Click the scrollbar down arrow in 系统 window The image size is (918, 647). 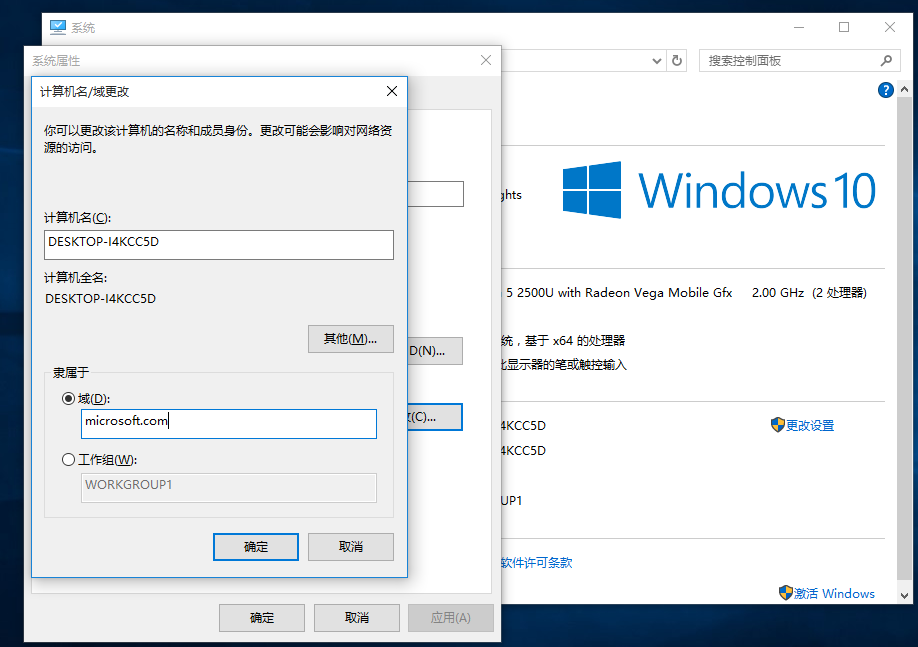pos(905,595)
